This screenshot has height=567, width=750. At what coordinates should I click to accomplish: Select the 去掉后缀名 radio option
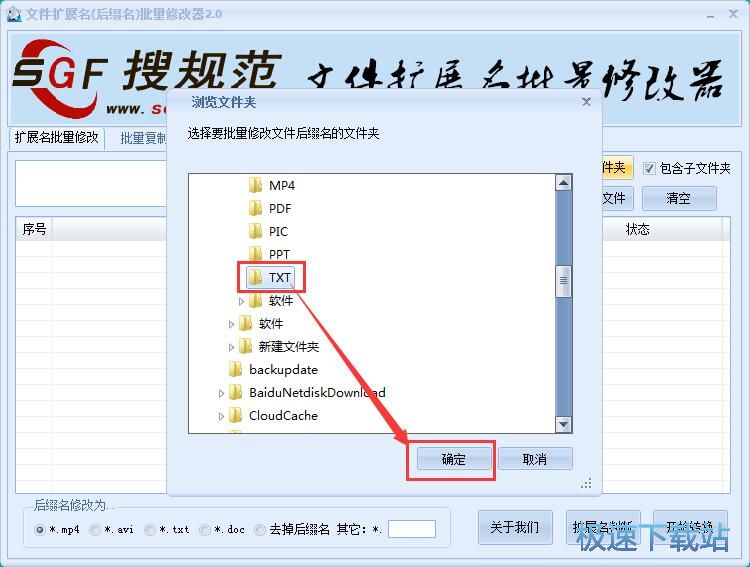click(260, 530)
